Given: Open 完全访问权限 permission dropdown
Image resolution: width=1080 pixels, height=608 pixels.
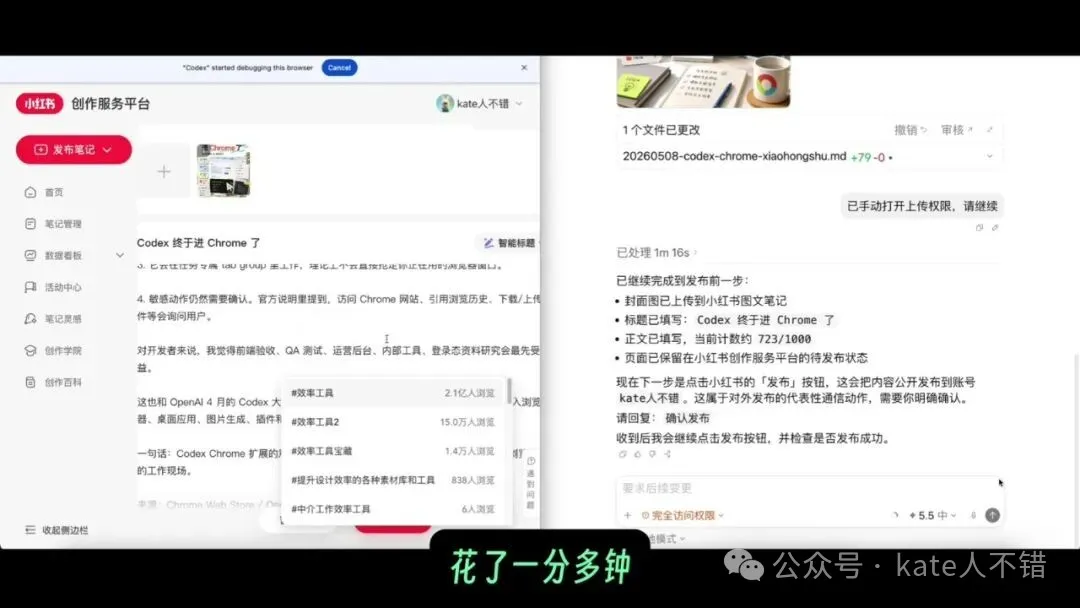Looking at the screenshot, I should coord(682,515).
